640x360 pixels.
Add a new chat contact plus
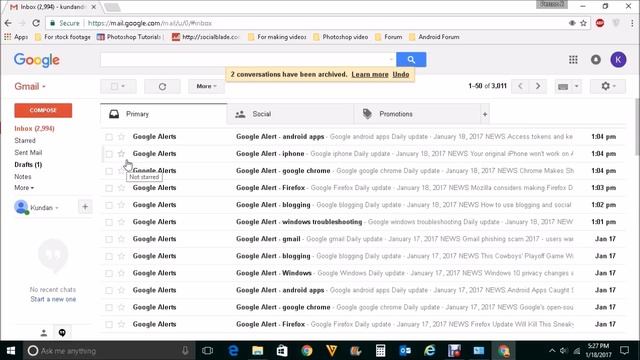coord(85,207)
